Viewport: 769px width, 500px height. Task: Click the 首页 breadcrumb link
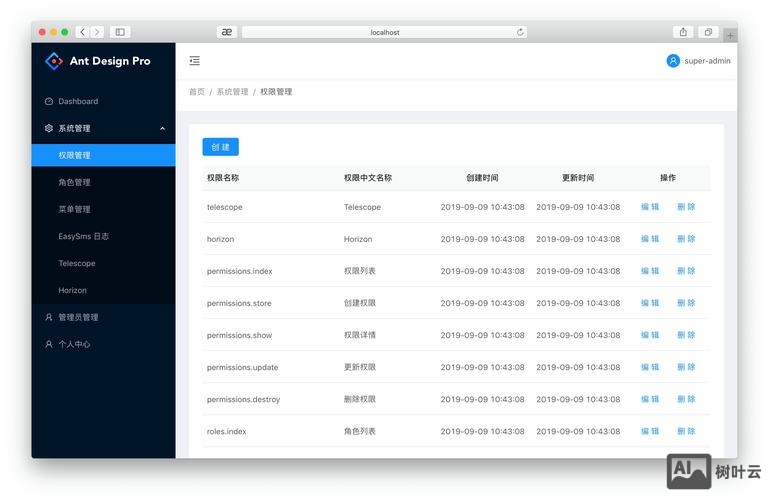coord(197,92)
